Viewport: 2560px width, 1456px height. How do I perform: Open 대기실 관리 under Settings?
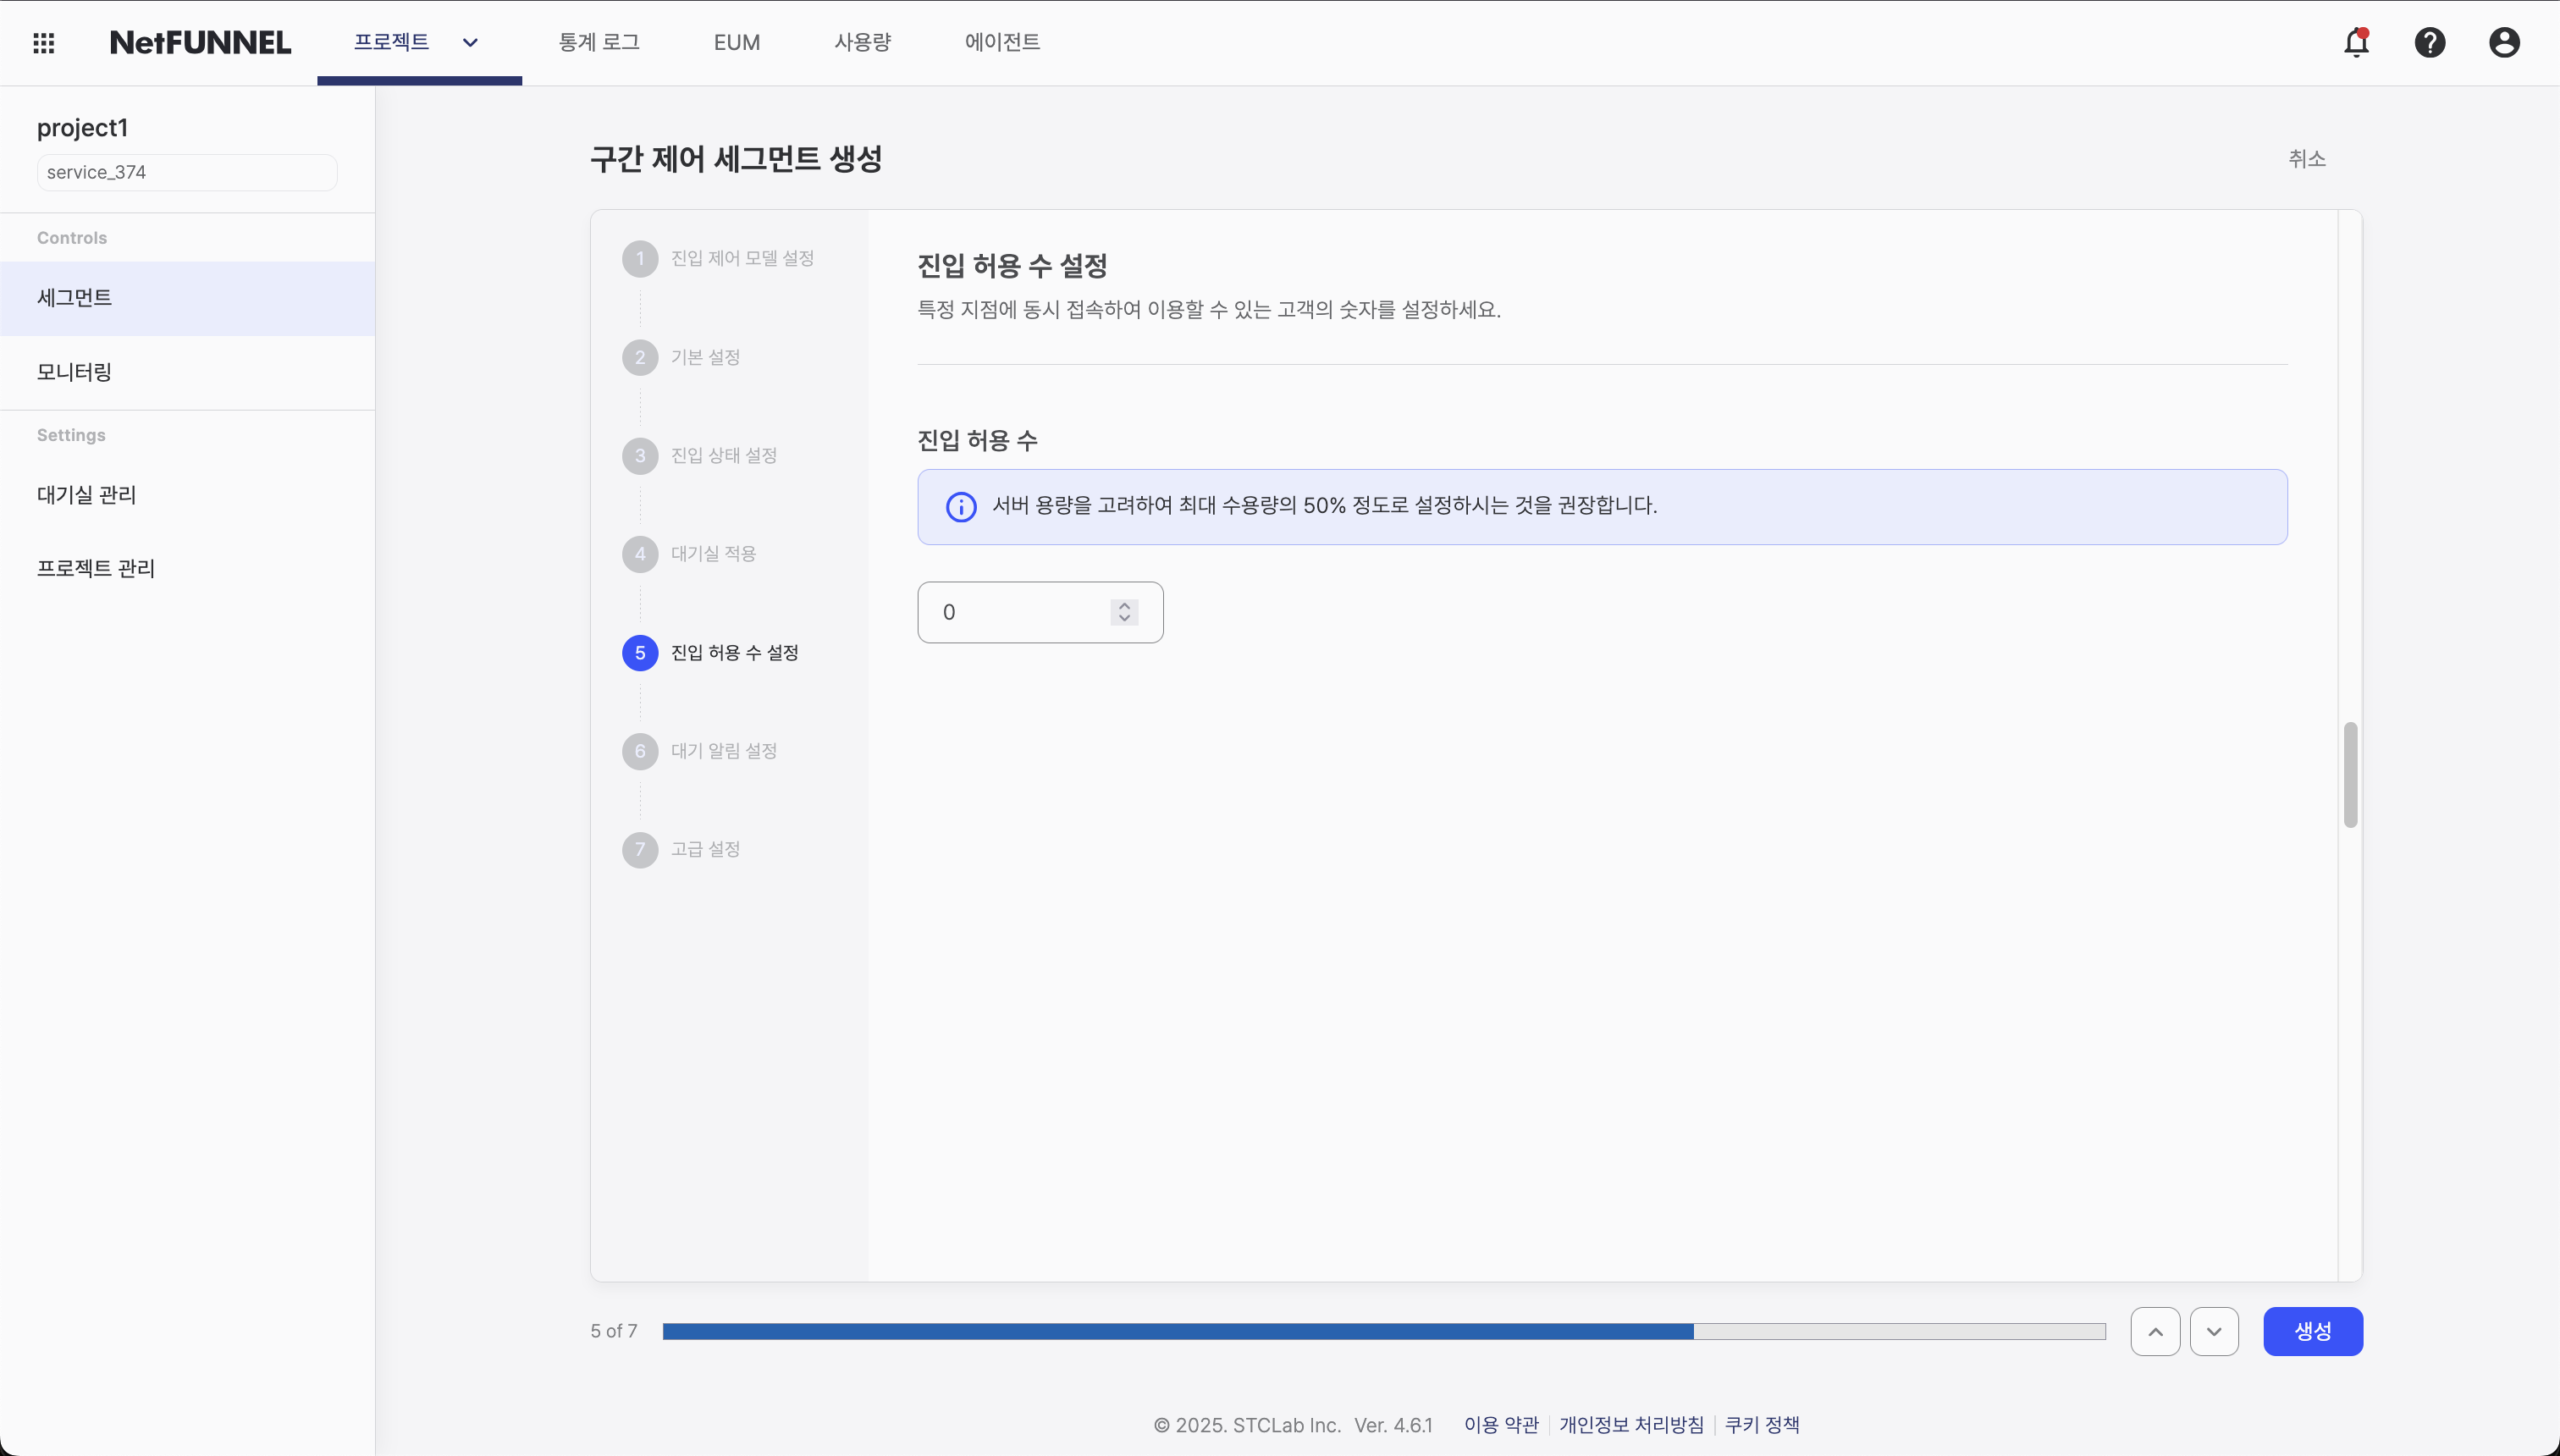(x=86, y=494)
